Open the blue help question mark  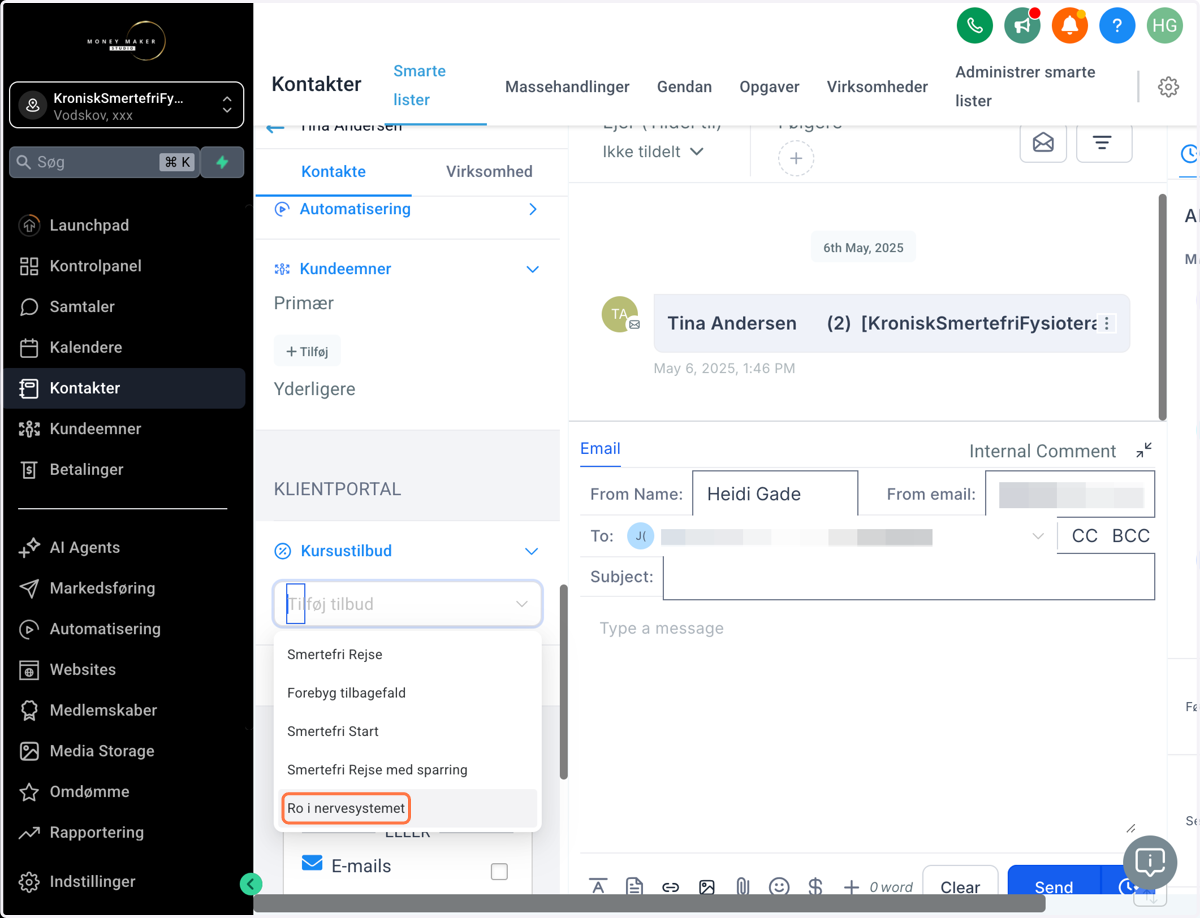[1117, 26]
